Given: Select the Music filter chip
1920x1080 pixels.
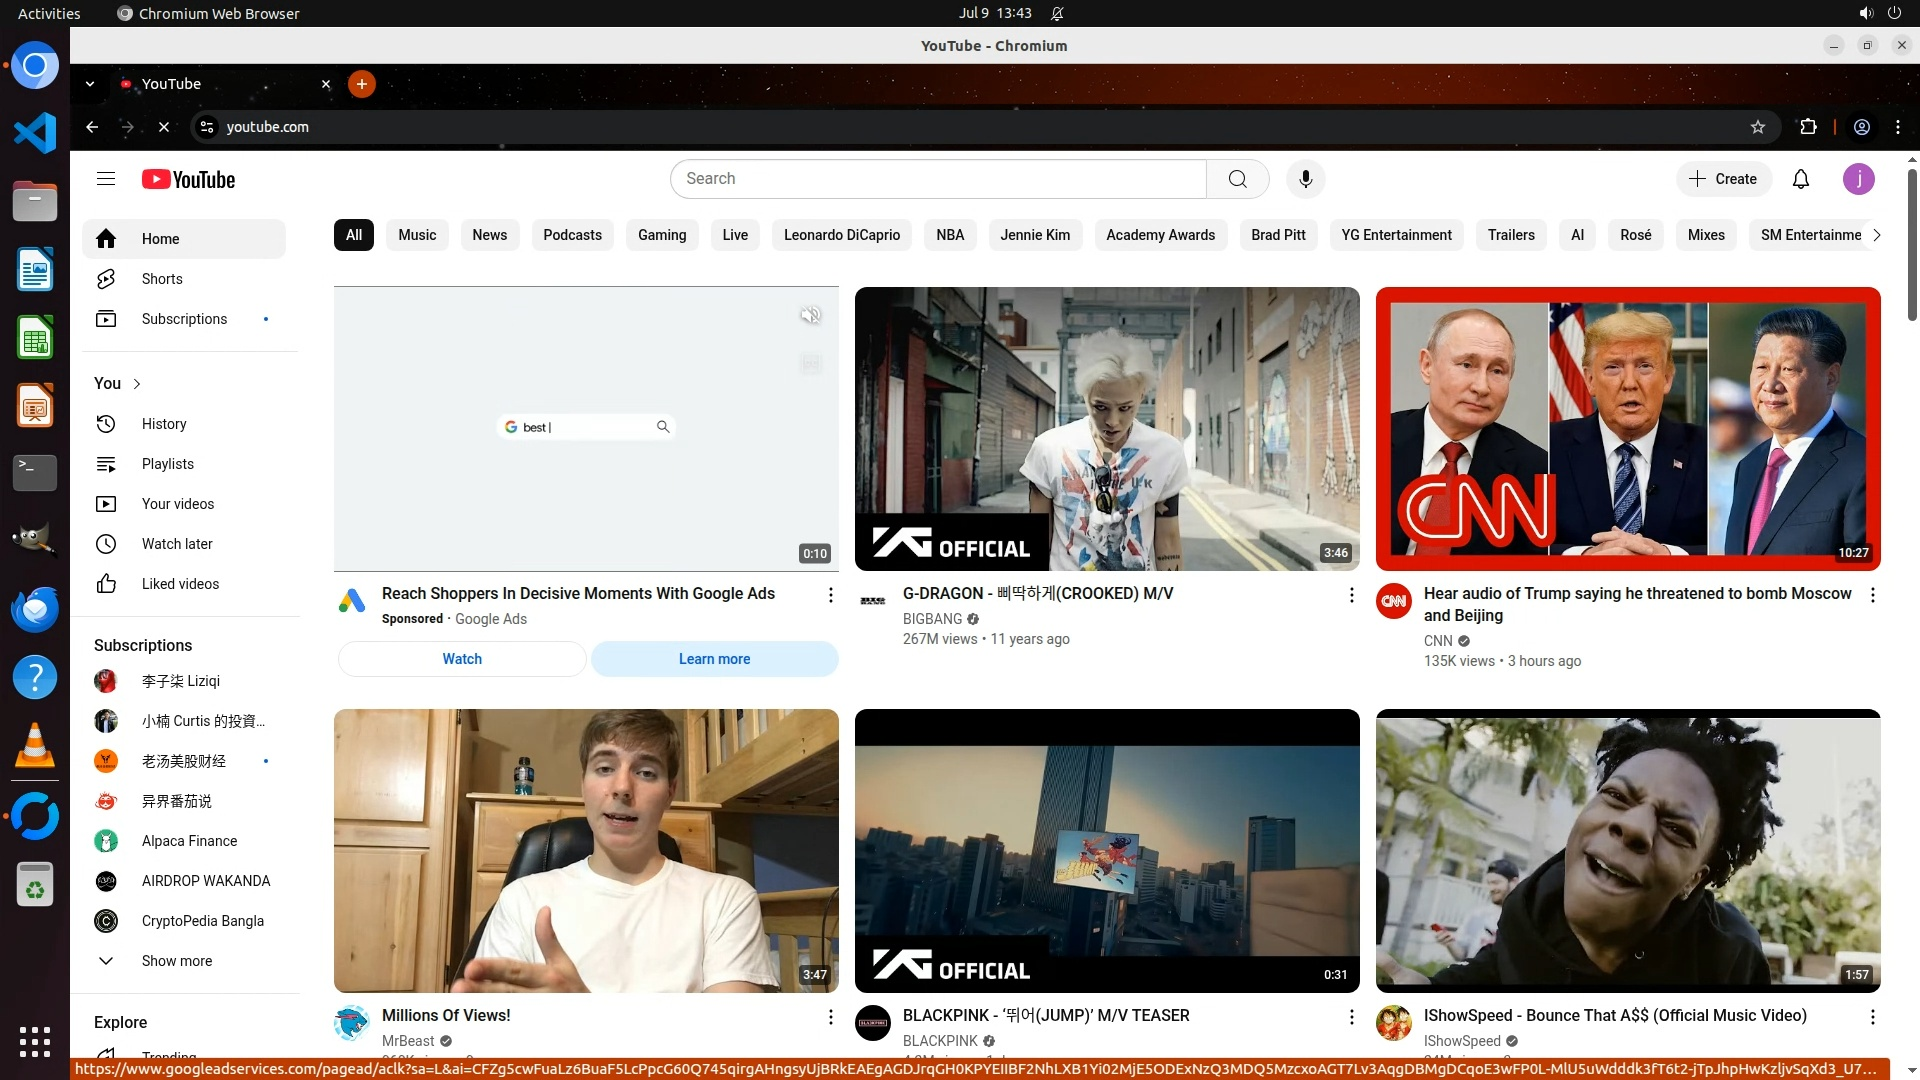Looking at the screenshot, I should pyautogui.click(x=417, y=235).
